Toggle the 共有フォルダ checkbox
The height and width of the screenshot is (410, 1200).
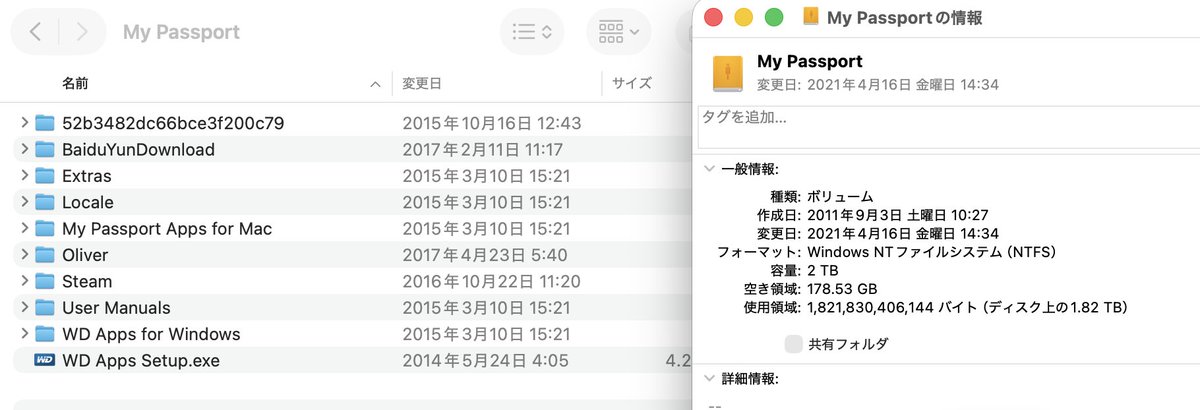[x=793, y=344]
